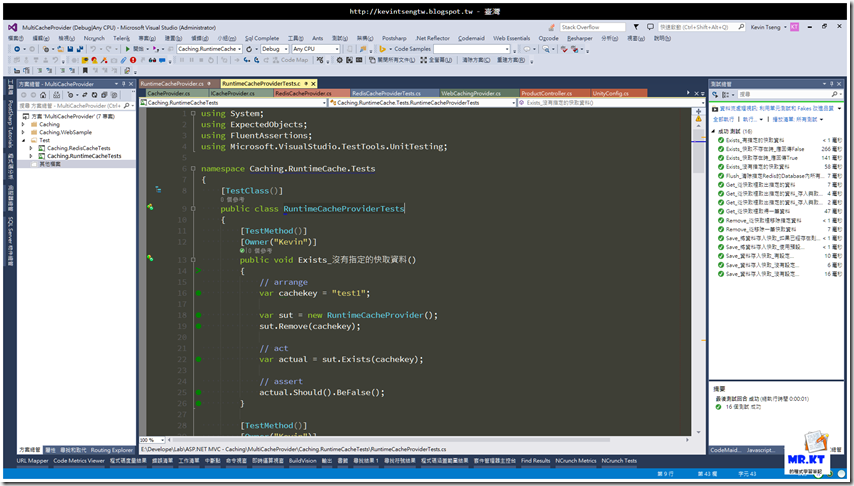Image resolution: width=854 pixels, height=486 pixels.
Task: Open the startup project Caching.RuntimeCache dropdown
Action: point(209,49)
